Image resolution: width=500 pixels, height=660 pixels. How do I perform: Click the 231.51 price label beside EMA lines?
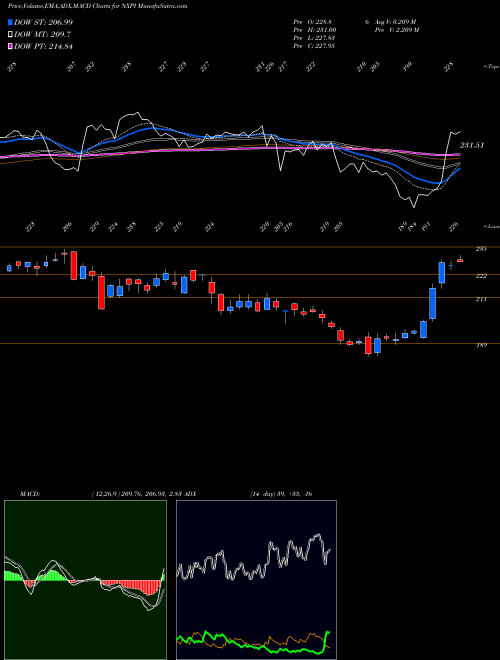(472, 145)
